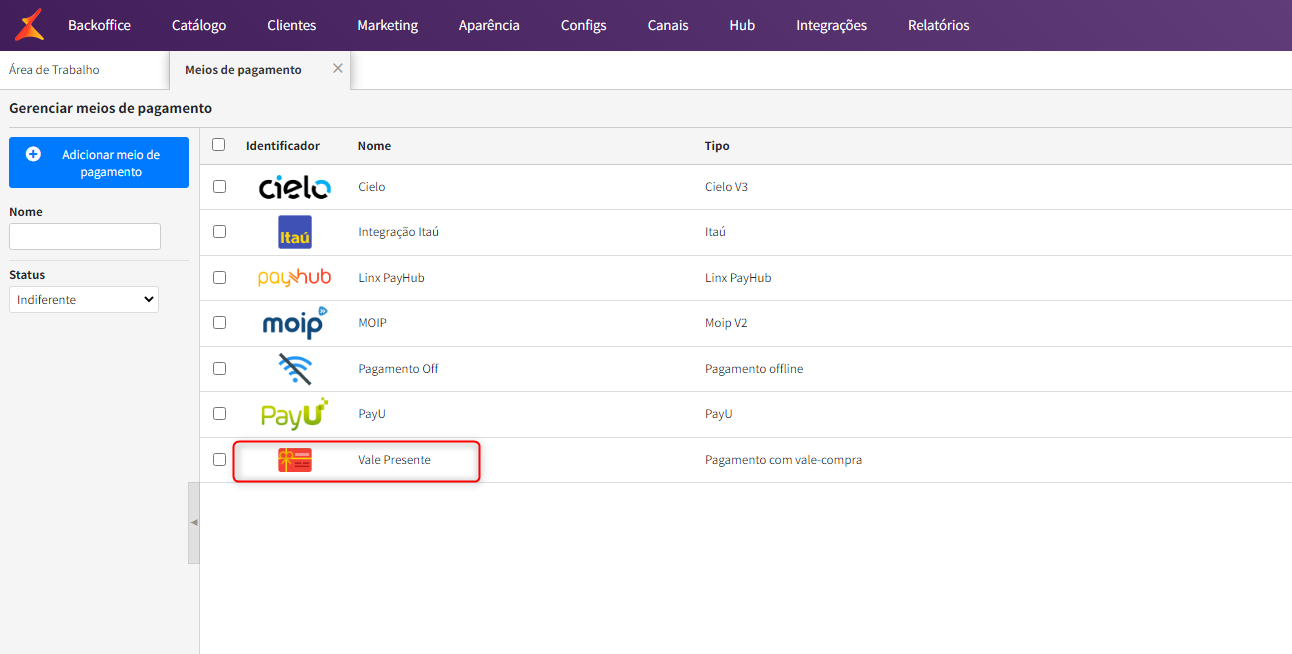Open the Marketing menu
The width and height of the screenshot is (1292, 654).
click(388, 25)
